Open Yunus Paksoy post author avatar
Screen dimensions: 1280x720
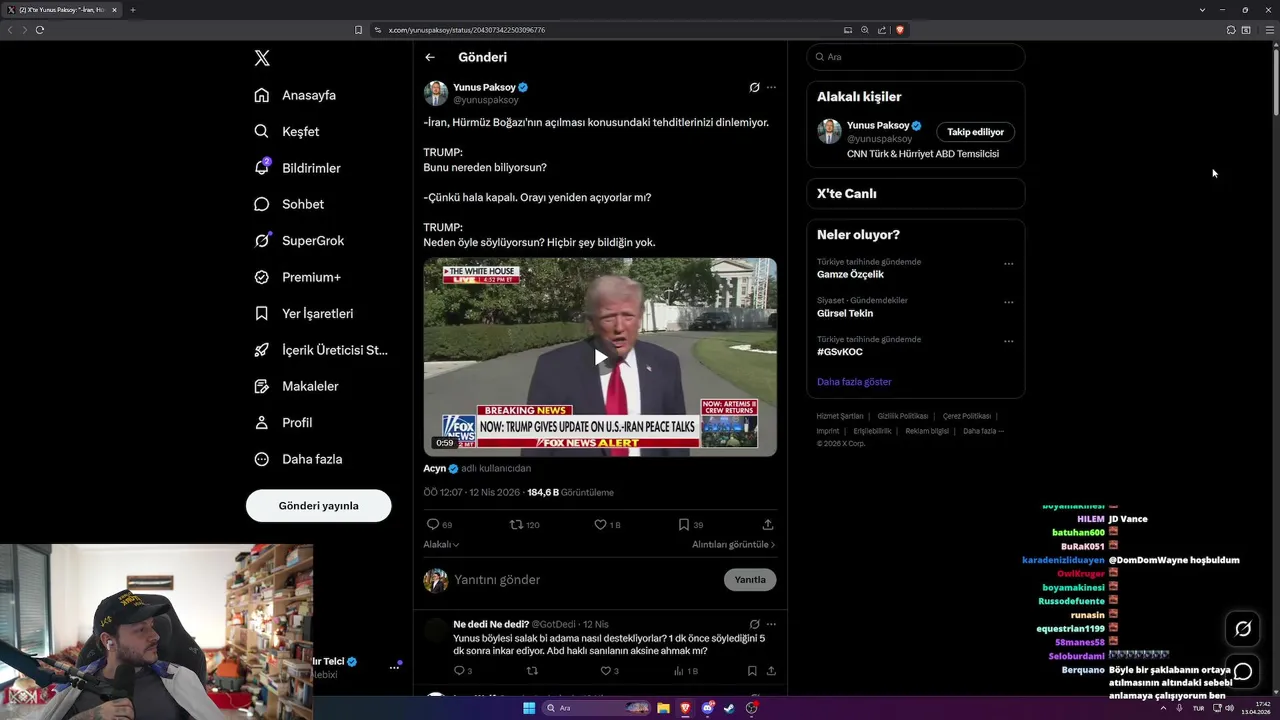(x=436, y=93)
